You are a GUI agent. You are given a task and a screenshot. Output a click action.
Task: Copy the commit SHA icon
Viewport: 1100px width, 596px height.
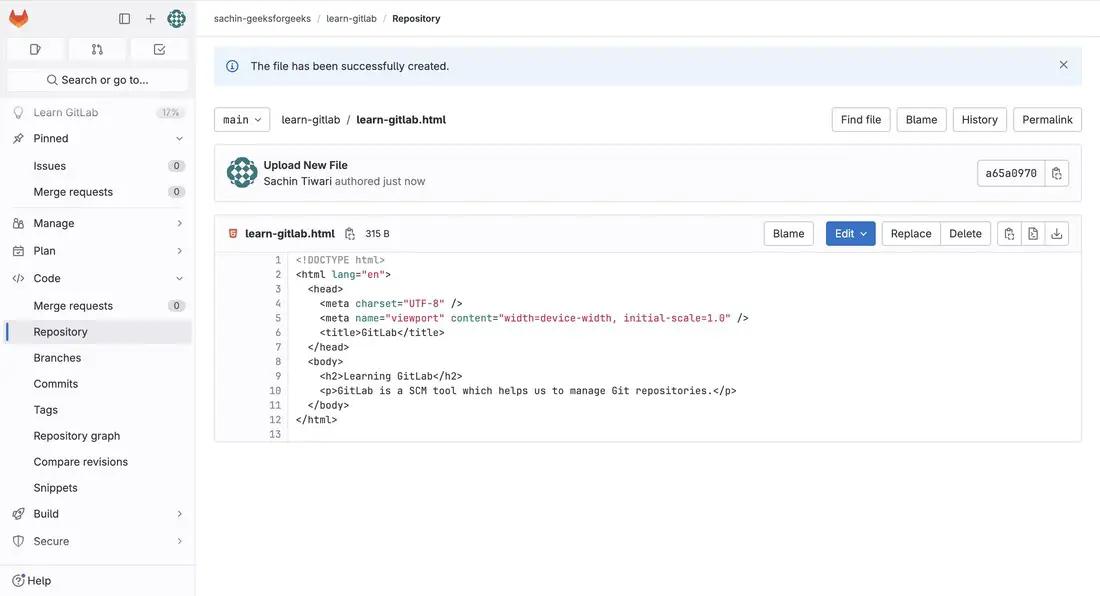click(x=1057, y=173)
